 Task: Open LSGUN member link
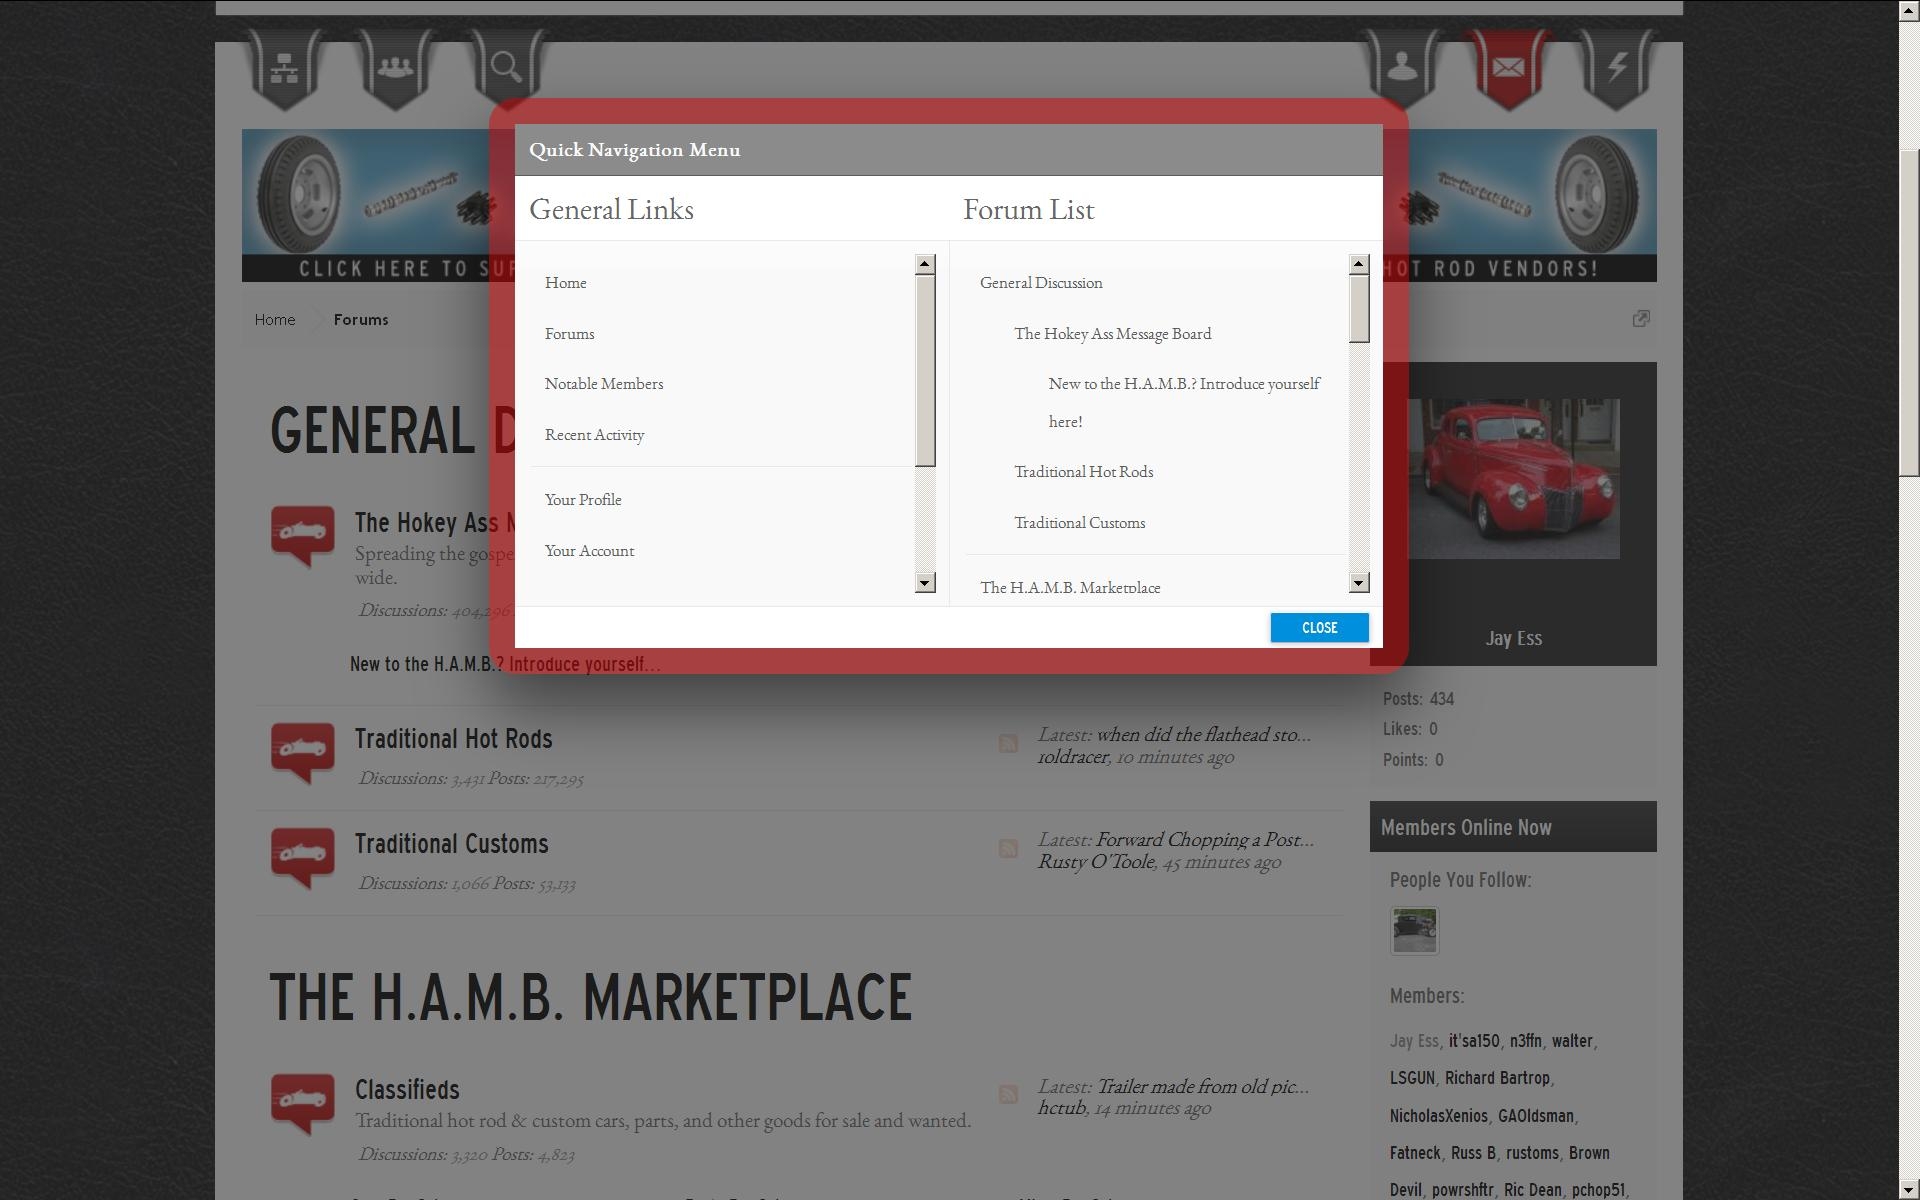click(x=1412, y=1078)
